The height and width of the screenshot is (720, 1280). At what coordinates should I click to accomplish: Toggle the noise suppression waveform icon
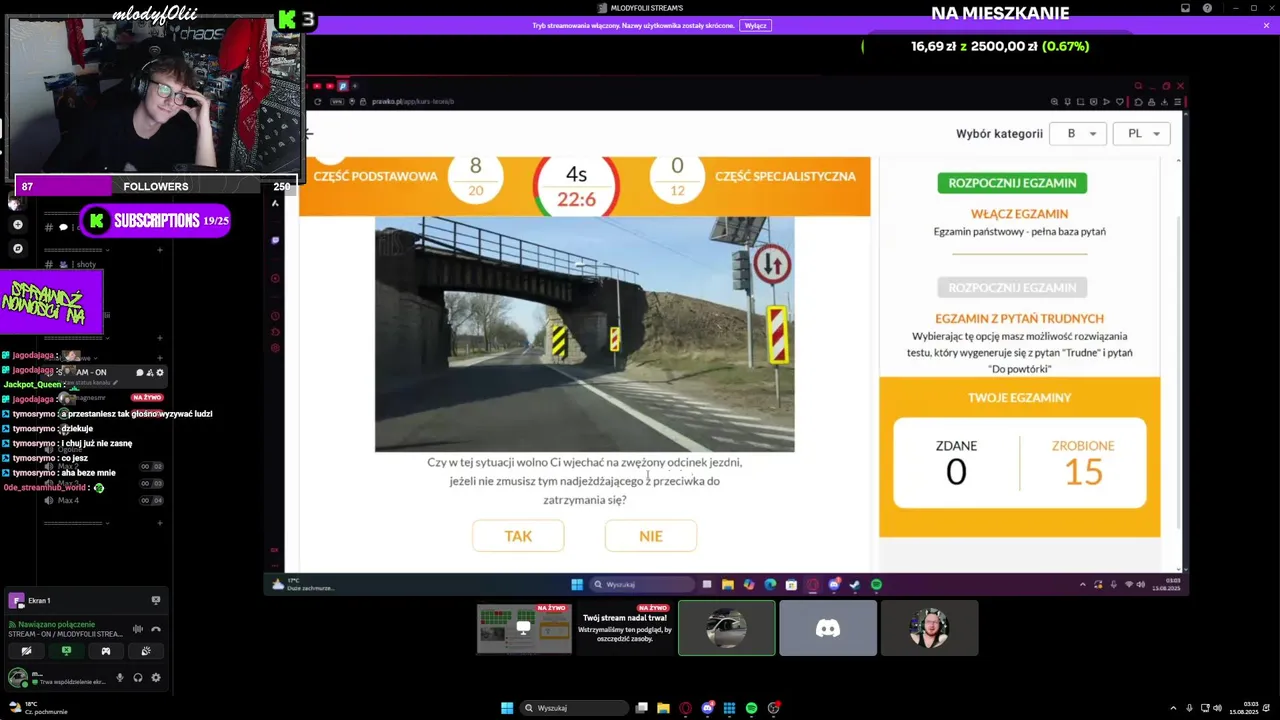click(138, 629)
